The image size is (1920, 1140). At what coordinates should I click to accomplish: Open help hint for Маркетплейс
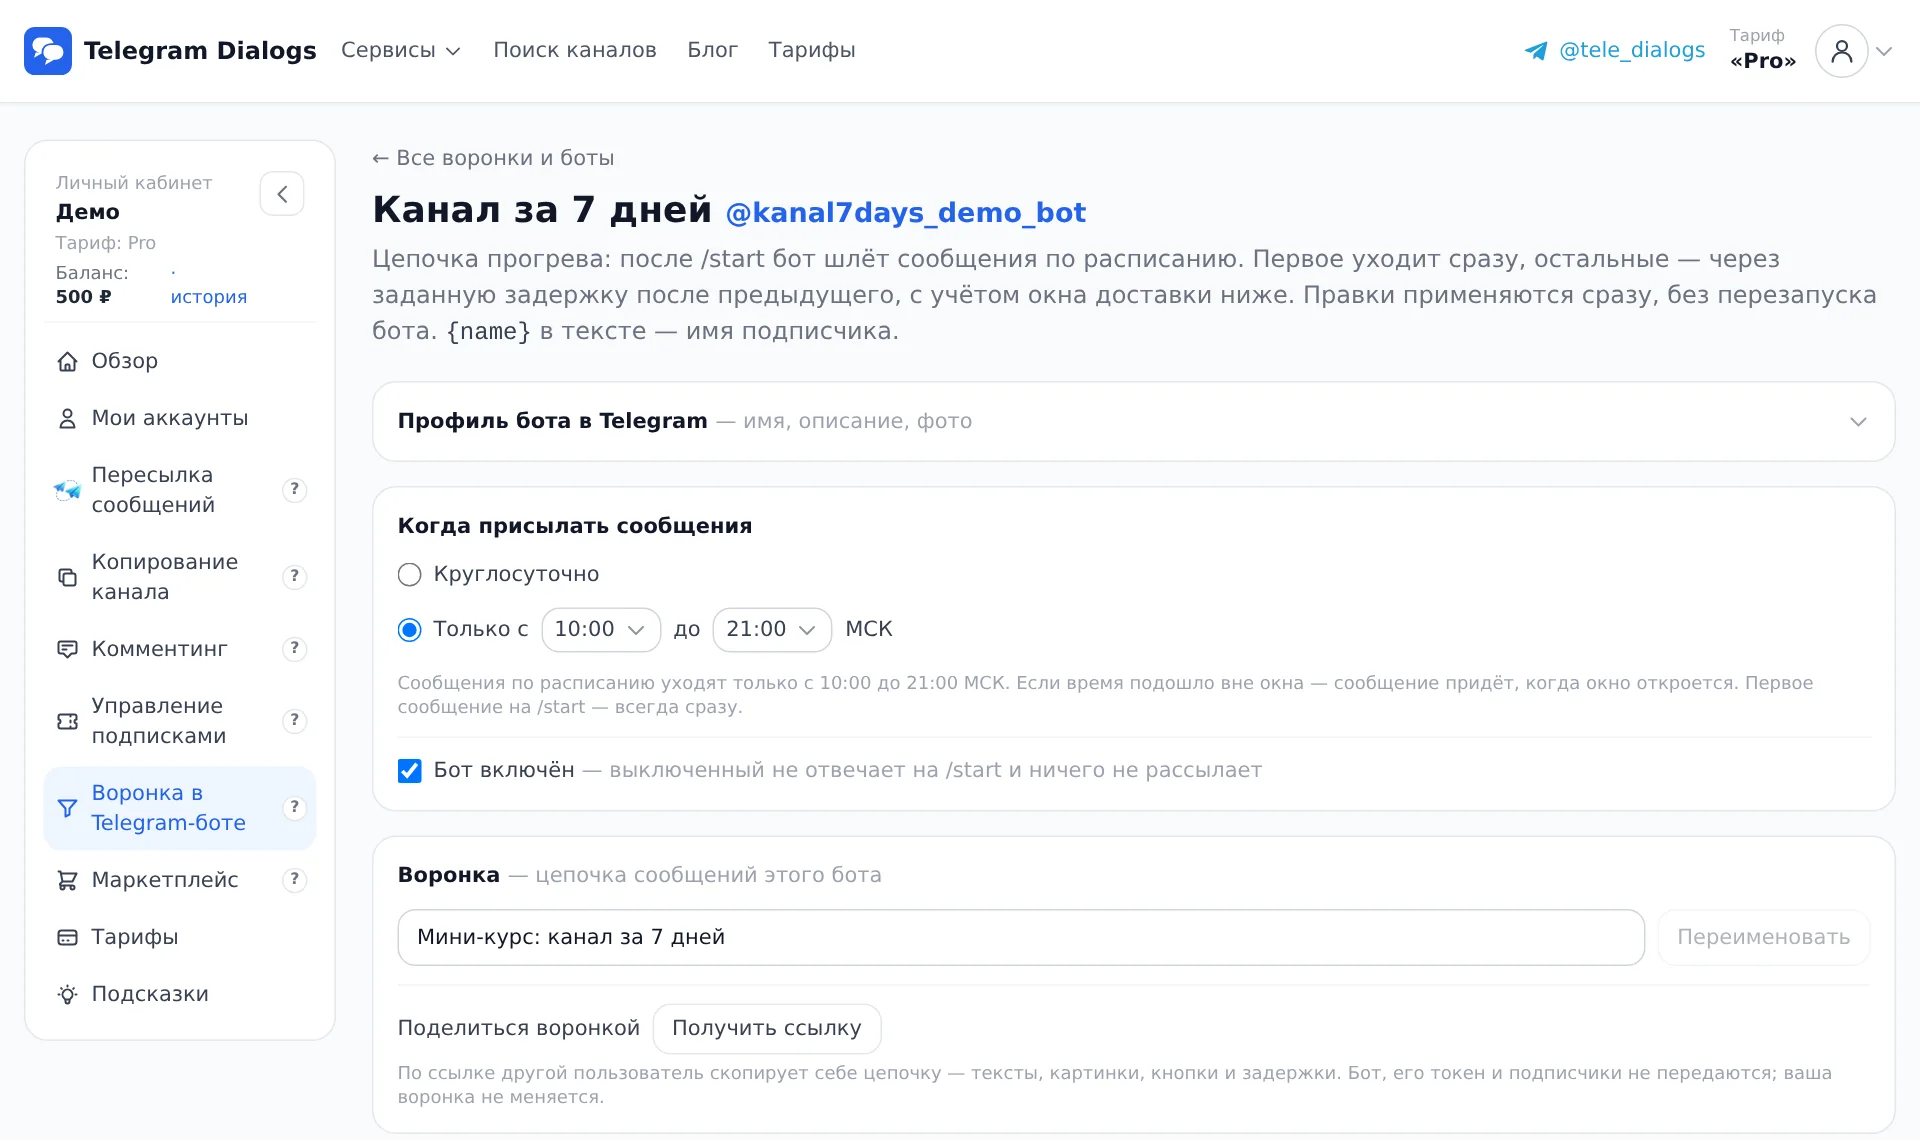294,879
